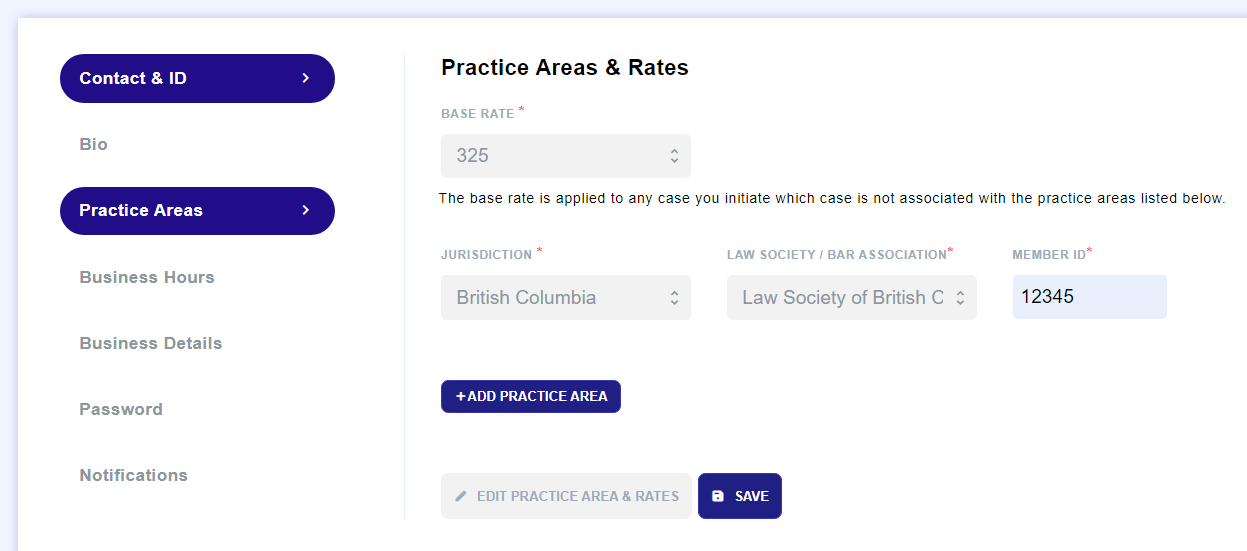Image resolution: width=1247 pixels, height=551 pixels.
Task: Expand the Law Society of British Columbia dropdown
Action: (x=852, y=297)
